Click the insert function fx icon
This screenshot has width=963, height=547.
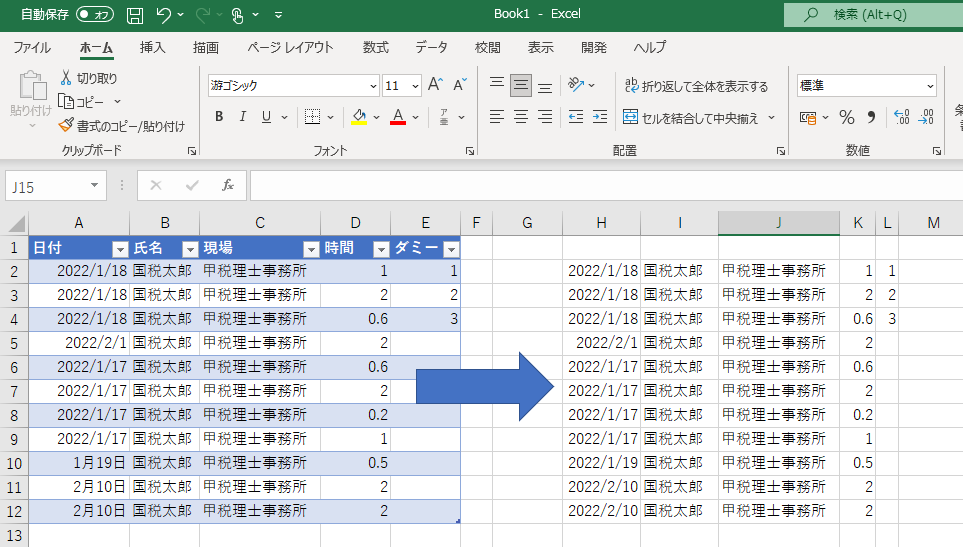(227, 185)
